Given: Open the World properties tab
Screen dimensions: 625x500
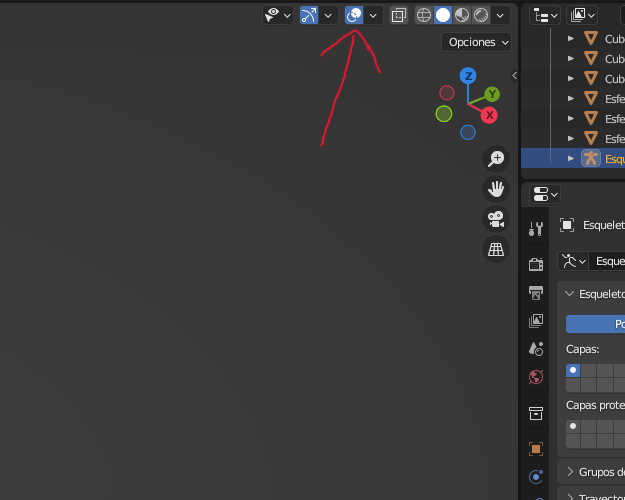Looking at the screenshot, I should click(536, 377).
